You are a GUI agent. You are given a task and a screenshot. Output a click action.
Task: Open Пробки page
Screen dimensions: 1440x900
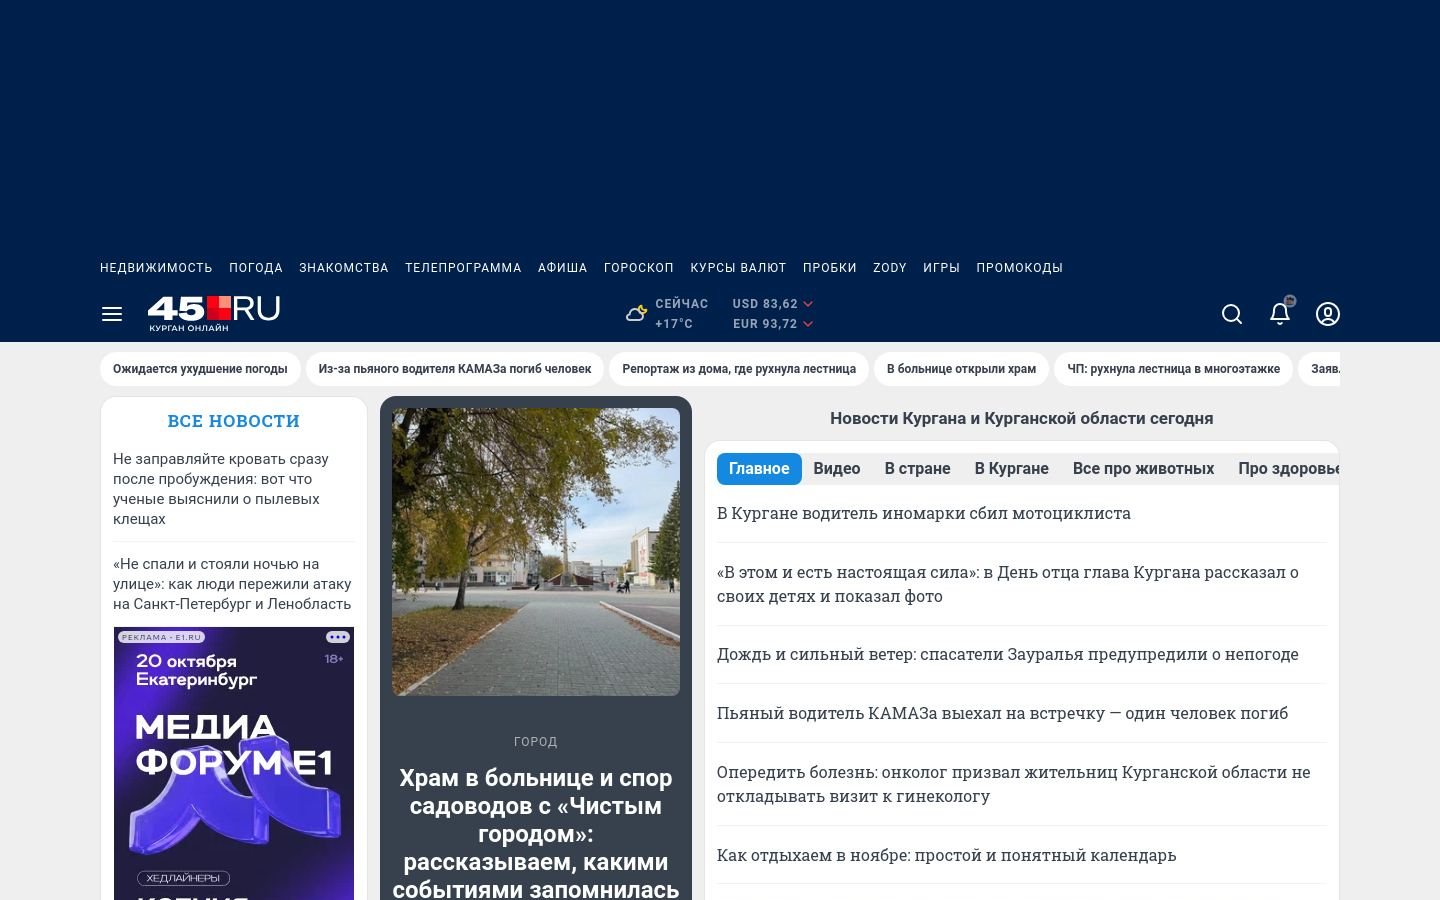tap(830, 268)
